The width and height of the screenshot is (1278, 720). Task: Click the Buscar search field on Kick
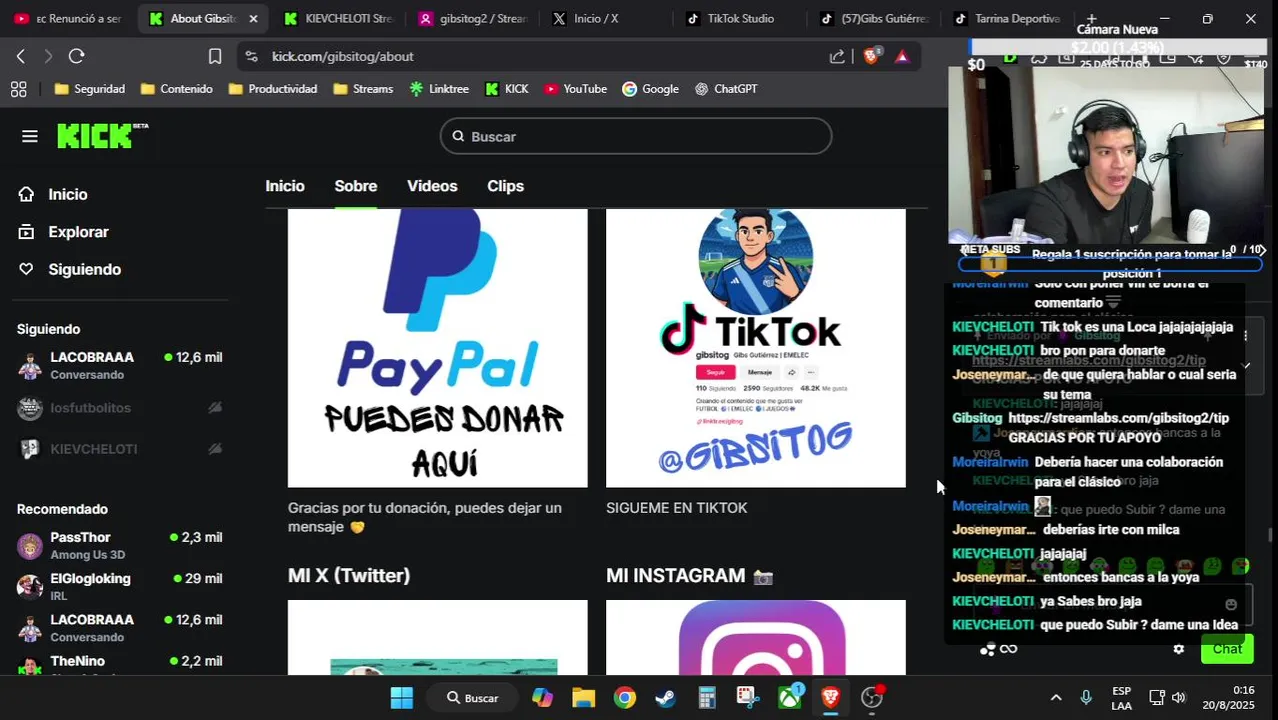tap(636, 136)
